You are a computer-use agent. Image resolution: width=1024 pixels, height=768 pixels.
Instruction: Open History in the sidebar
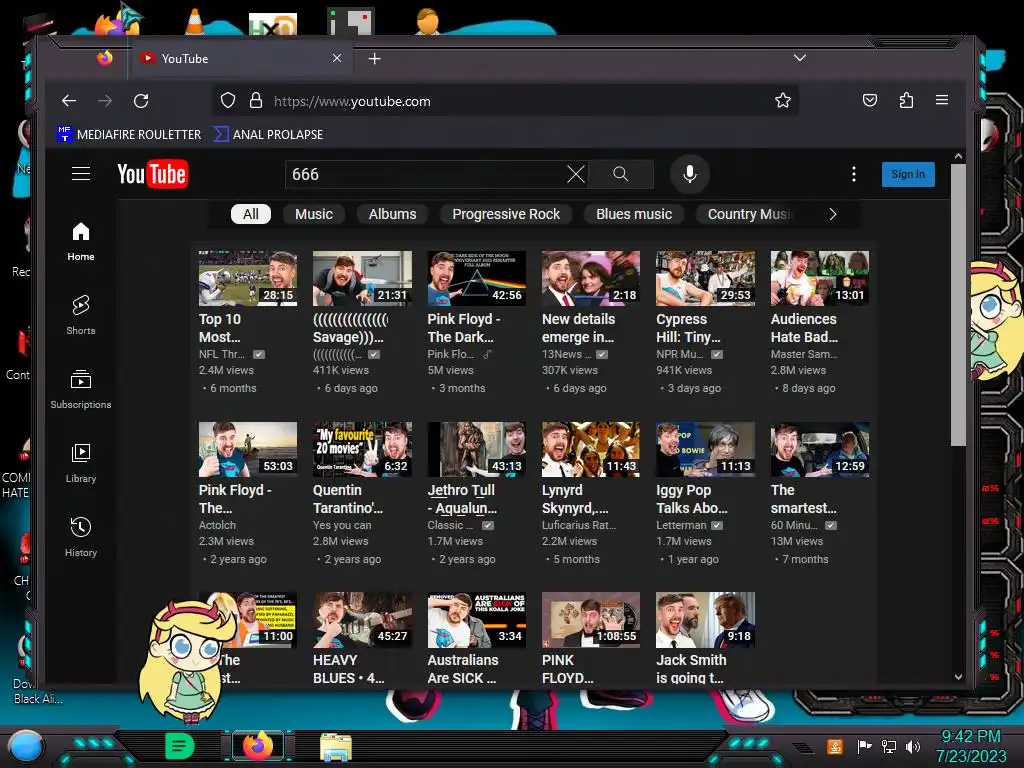81,537
